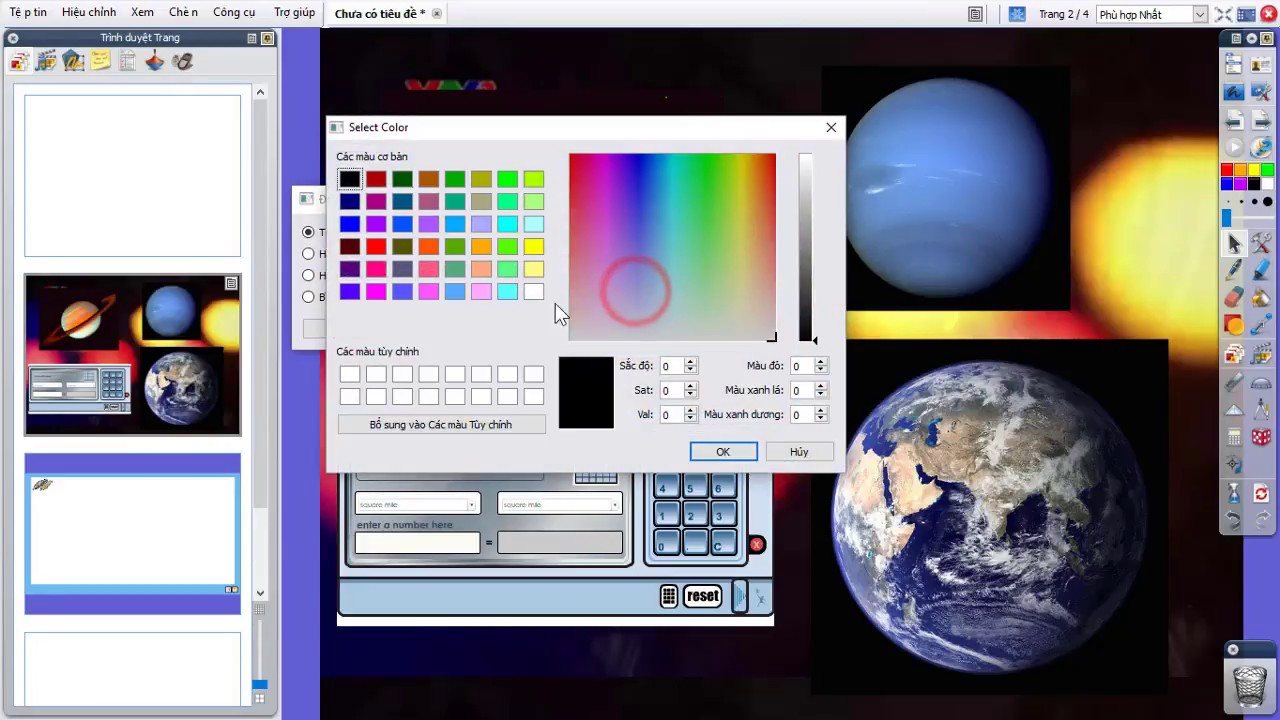Click the Flipchart Bin trash can
The width and height of the screenshot is (1280, 720).
point(1249,685)
